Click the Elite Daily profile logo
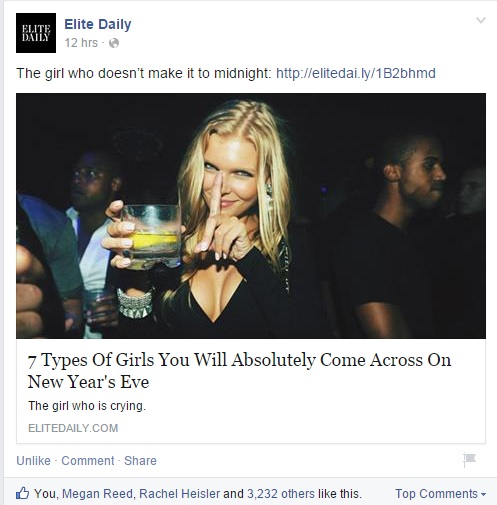Image resolution: width=497 pixels, height=505 pixels. (36, 33)
